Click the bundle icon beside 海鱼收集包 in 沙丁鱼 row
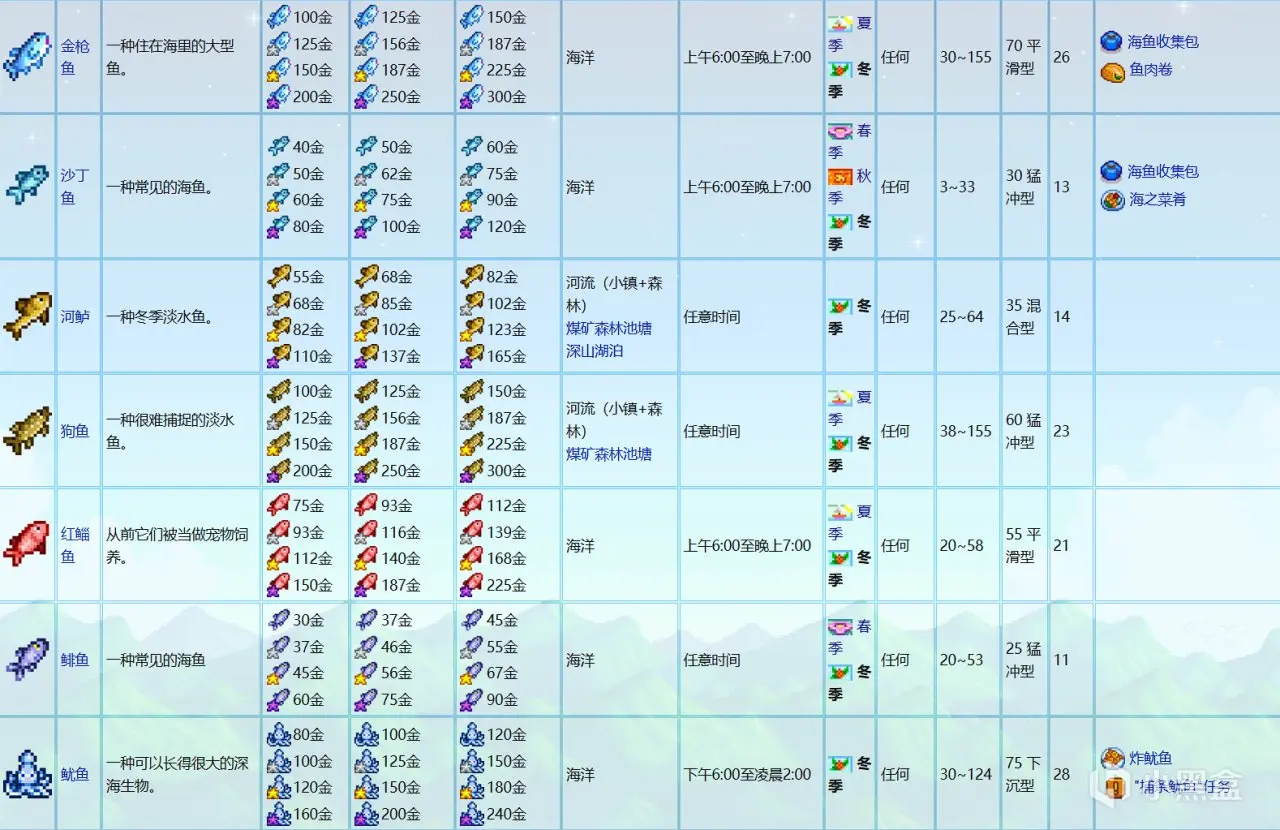The image size is (1280, 830). 1111,171
